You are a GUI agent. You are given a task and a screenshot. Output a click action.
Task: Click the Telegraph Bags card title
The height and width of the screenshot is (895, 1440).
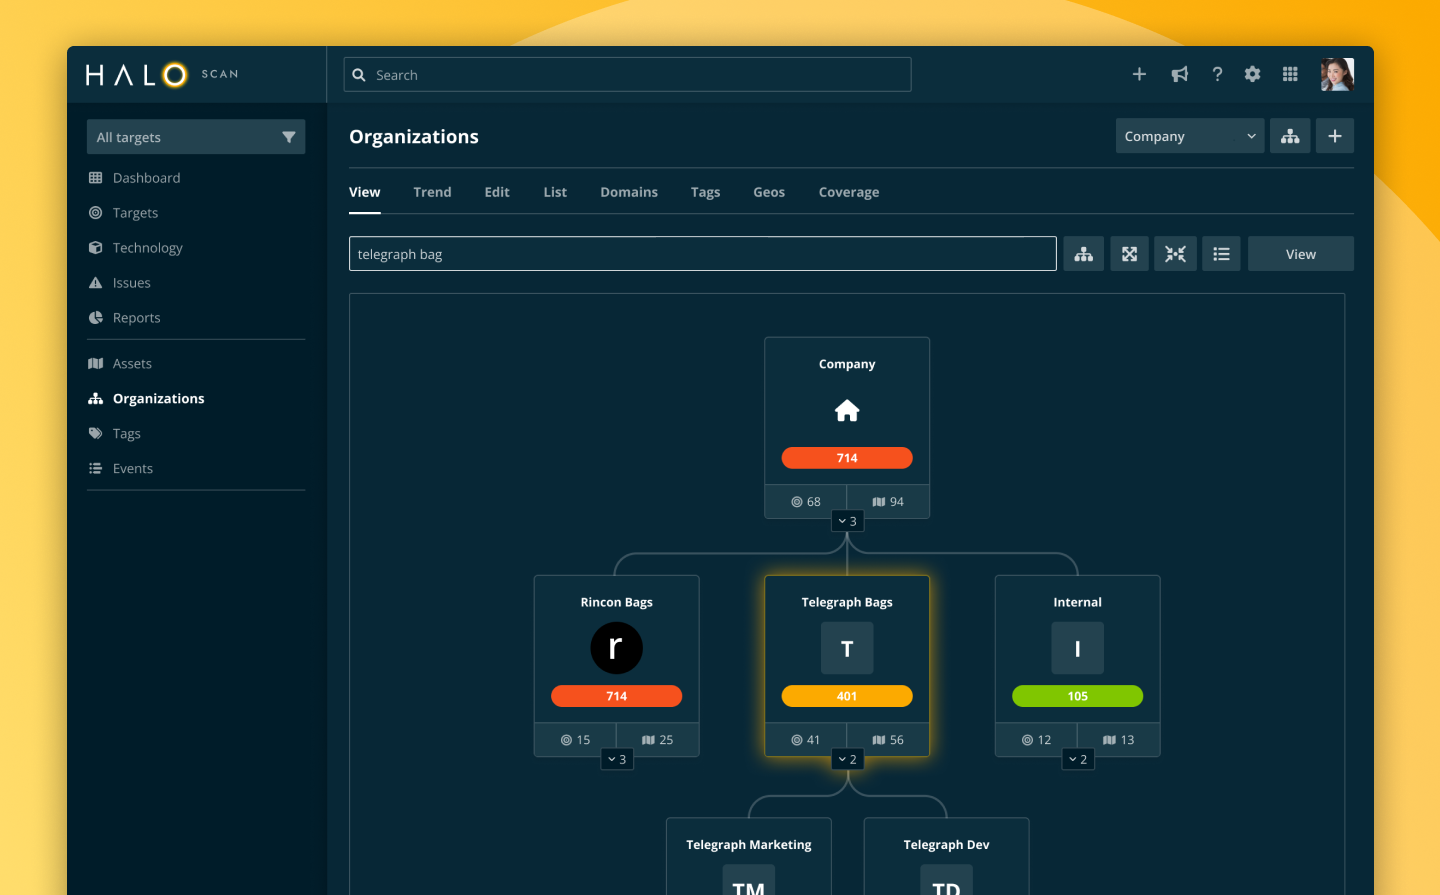point(847,602)
